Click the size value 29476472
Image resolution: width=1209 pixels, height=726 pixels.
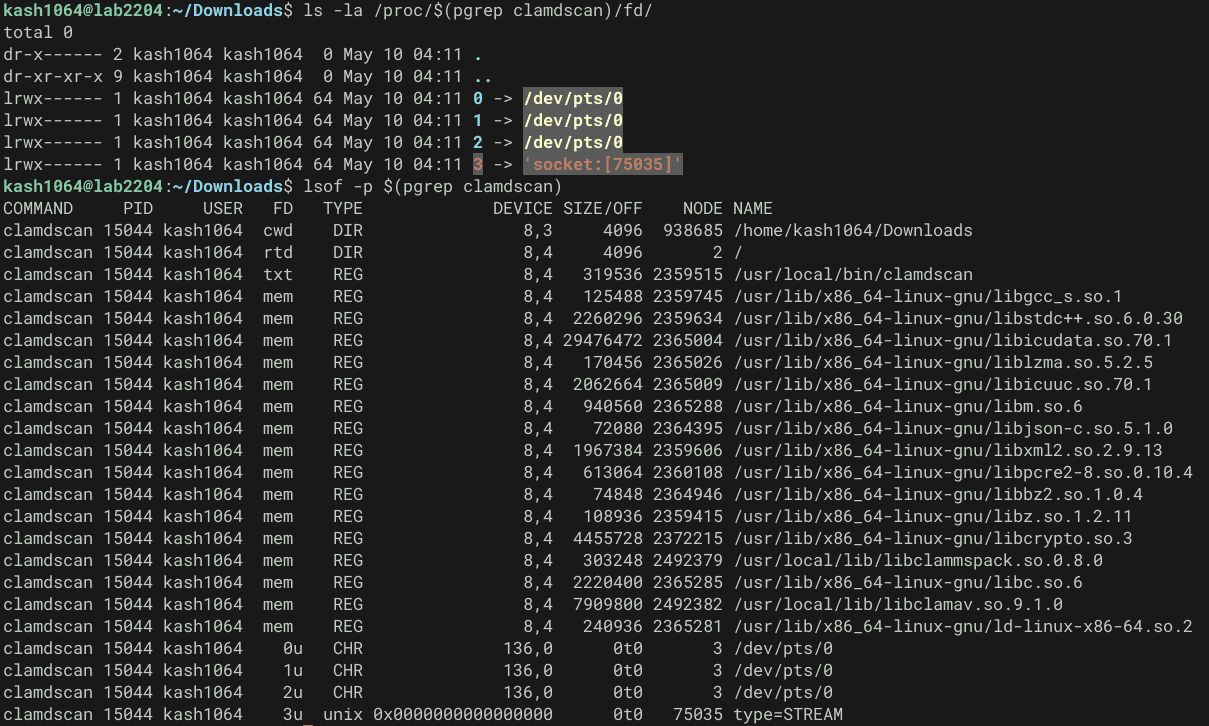(603, 340)
